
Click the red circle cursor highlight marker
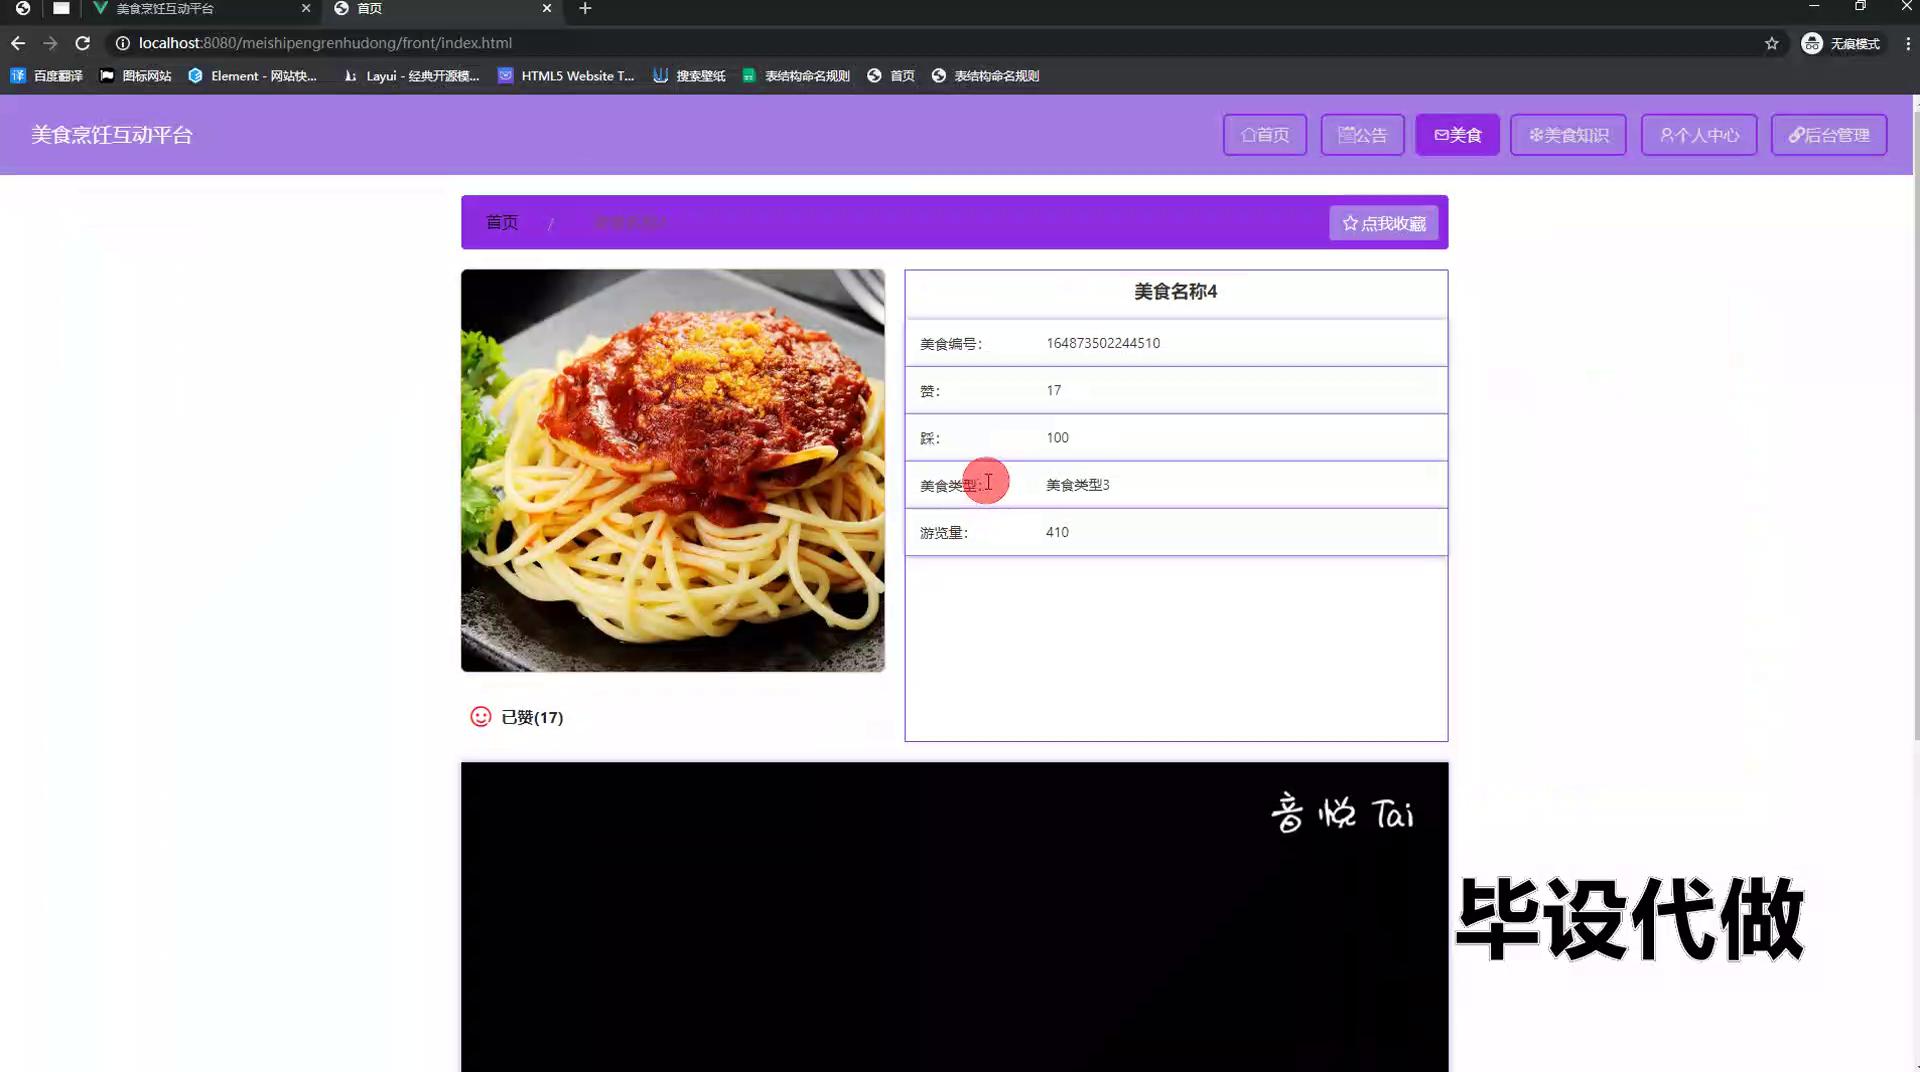[987, 481]
